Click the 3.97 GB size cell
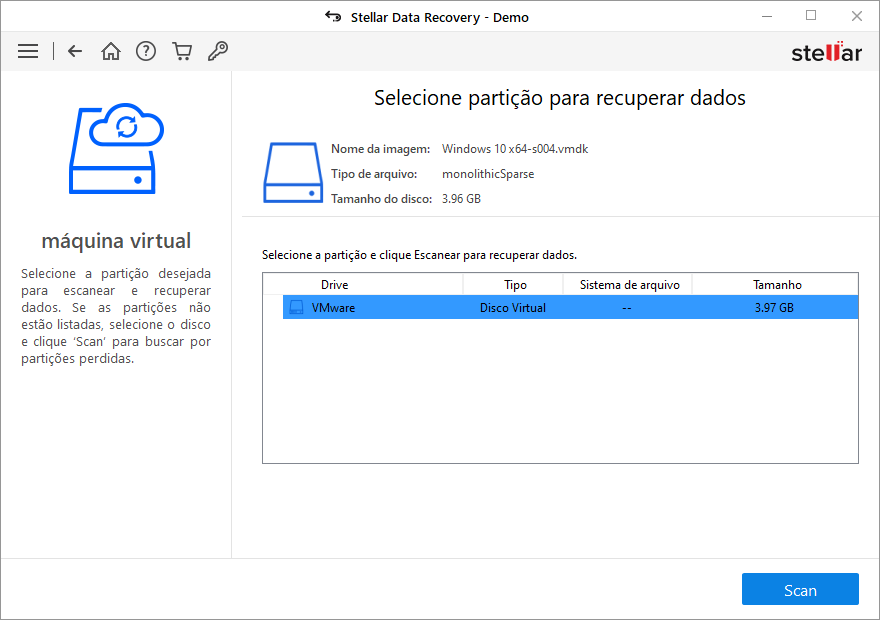This screenshot has width=880, height=620. (774, 308)
